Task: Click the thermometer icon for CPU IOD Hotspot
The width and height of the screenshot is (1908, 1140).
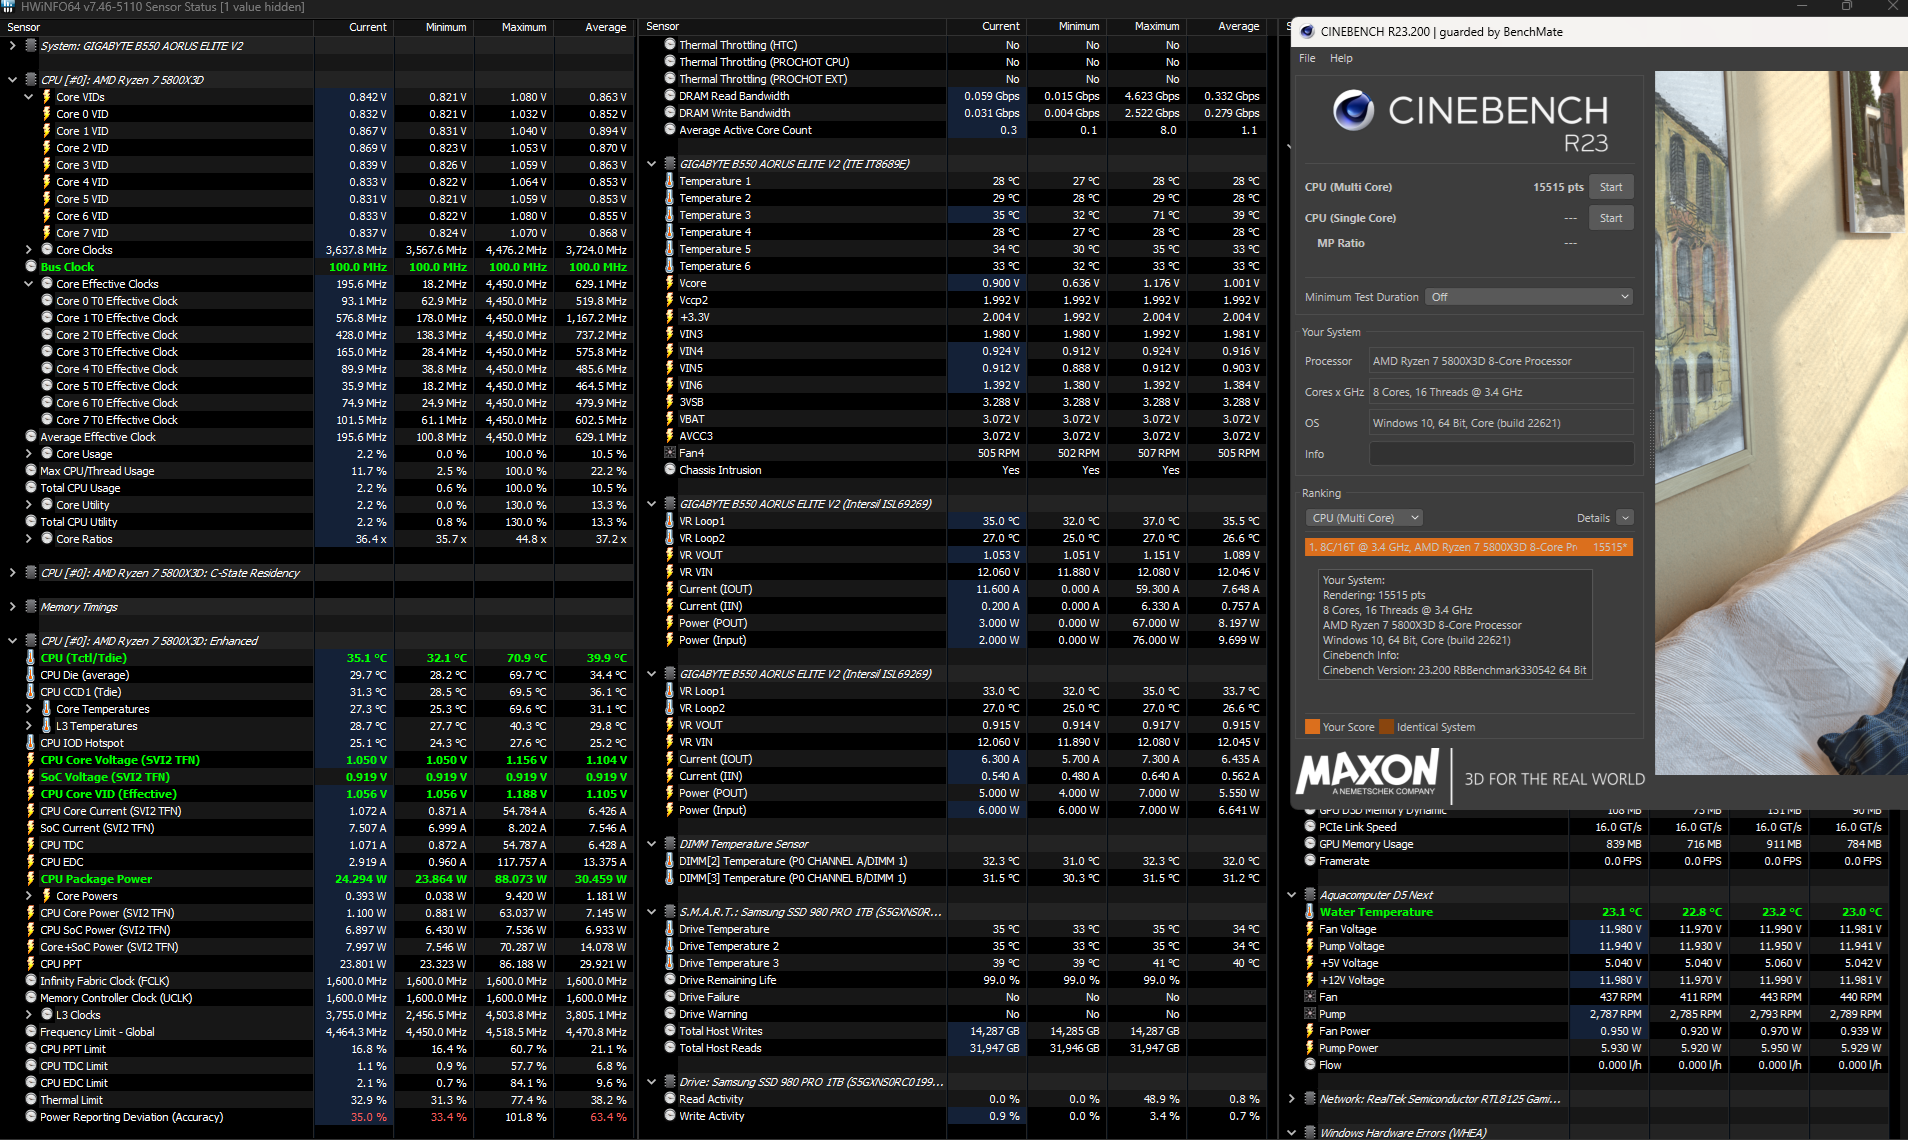Action: coord(31,743)
